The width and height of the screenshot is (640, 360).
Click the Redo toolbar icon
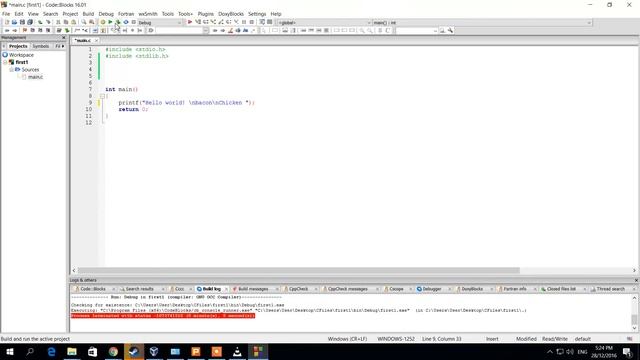[48, 22]
